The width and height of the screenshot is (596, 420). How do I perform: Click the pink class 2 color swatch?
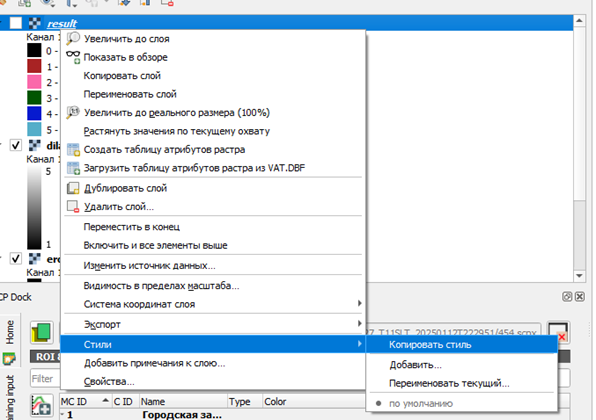[x=34, y=82]
